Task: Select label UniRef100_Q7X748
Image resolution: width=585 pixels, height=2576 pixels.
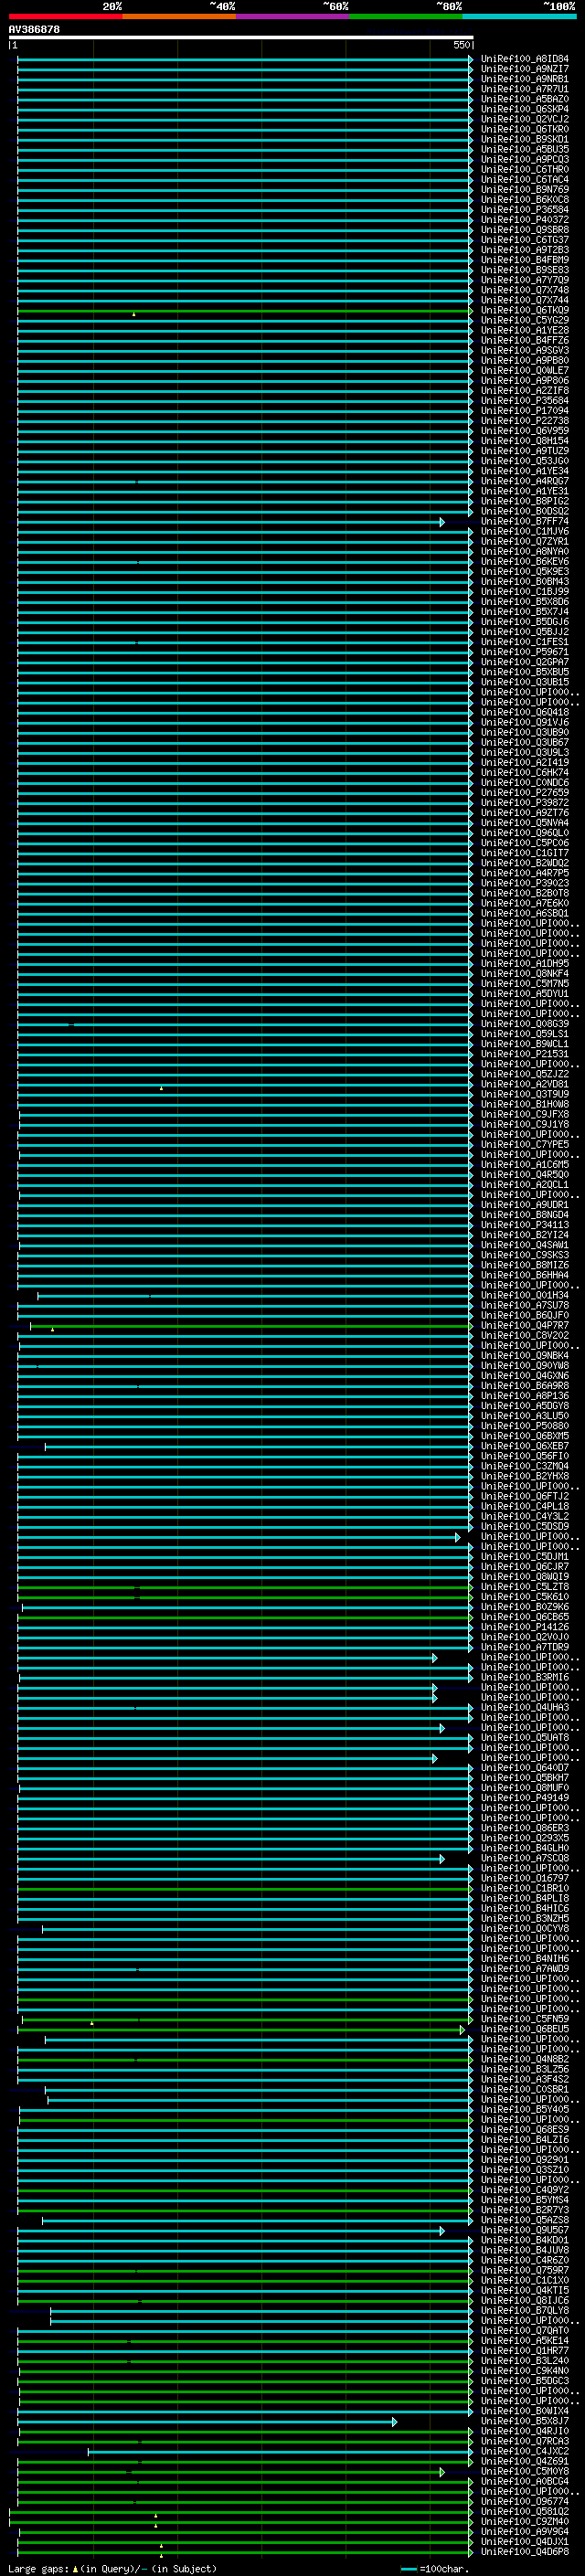Action: (524, 290)
